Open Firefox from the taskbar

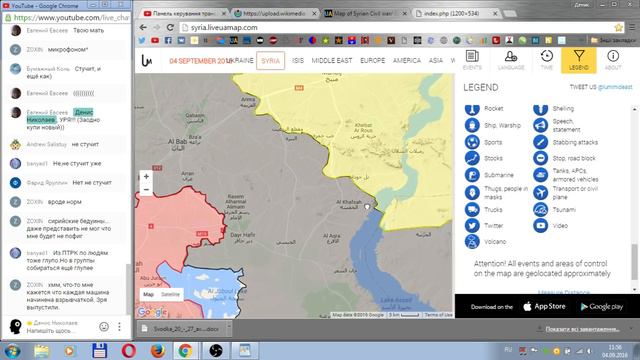pos(158,351)
